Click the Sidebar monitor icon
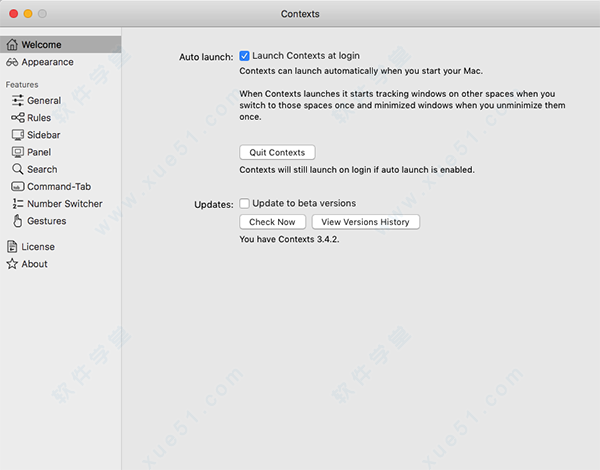Image resolution: width=600 pixels, height=470 pixels. click(18, 135)
